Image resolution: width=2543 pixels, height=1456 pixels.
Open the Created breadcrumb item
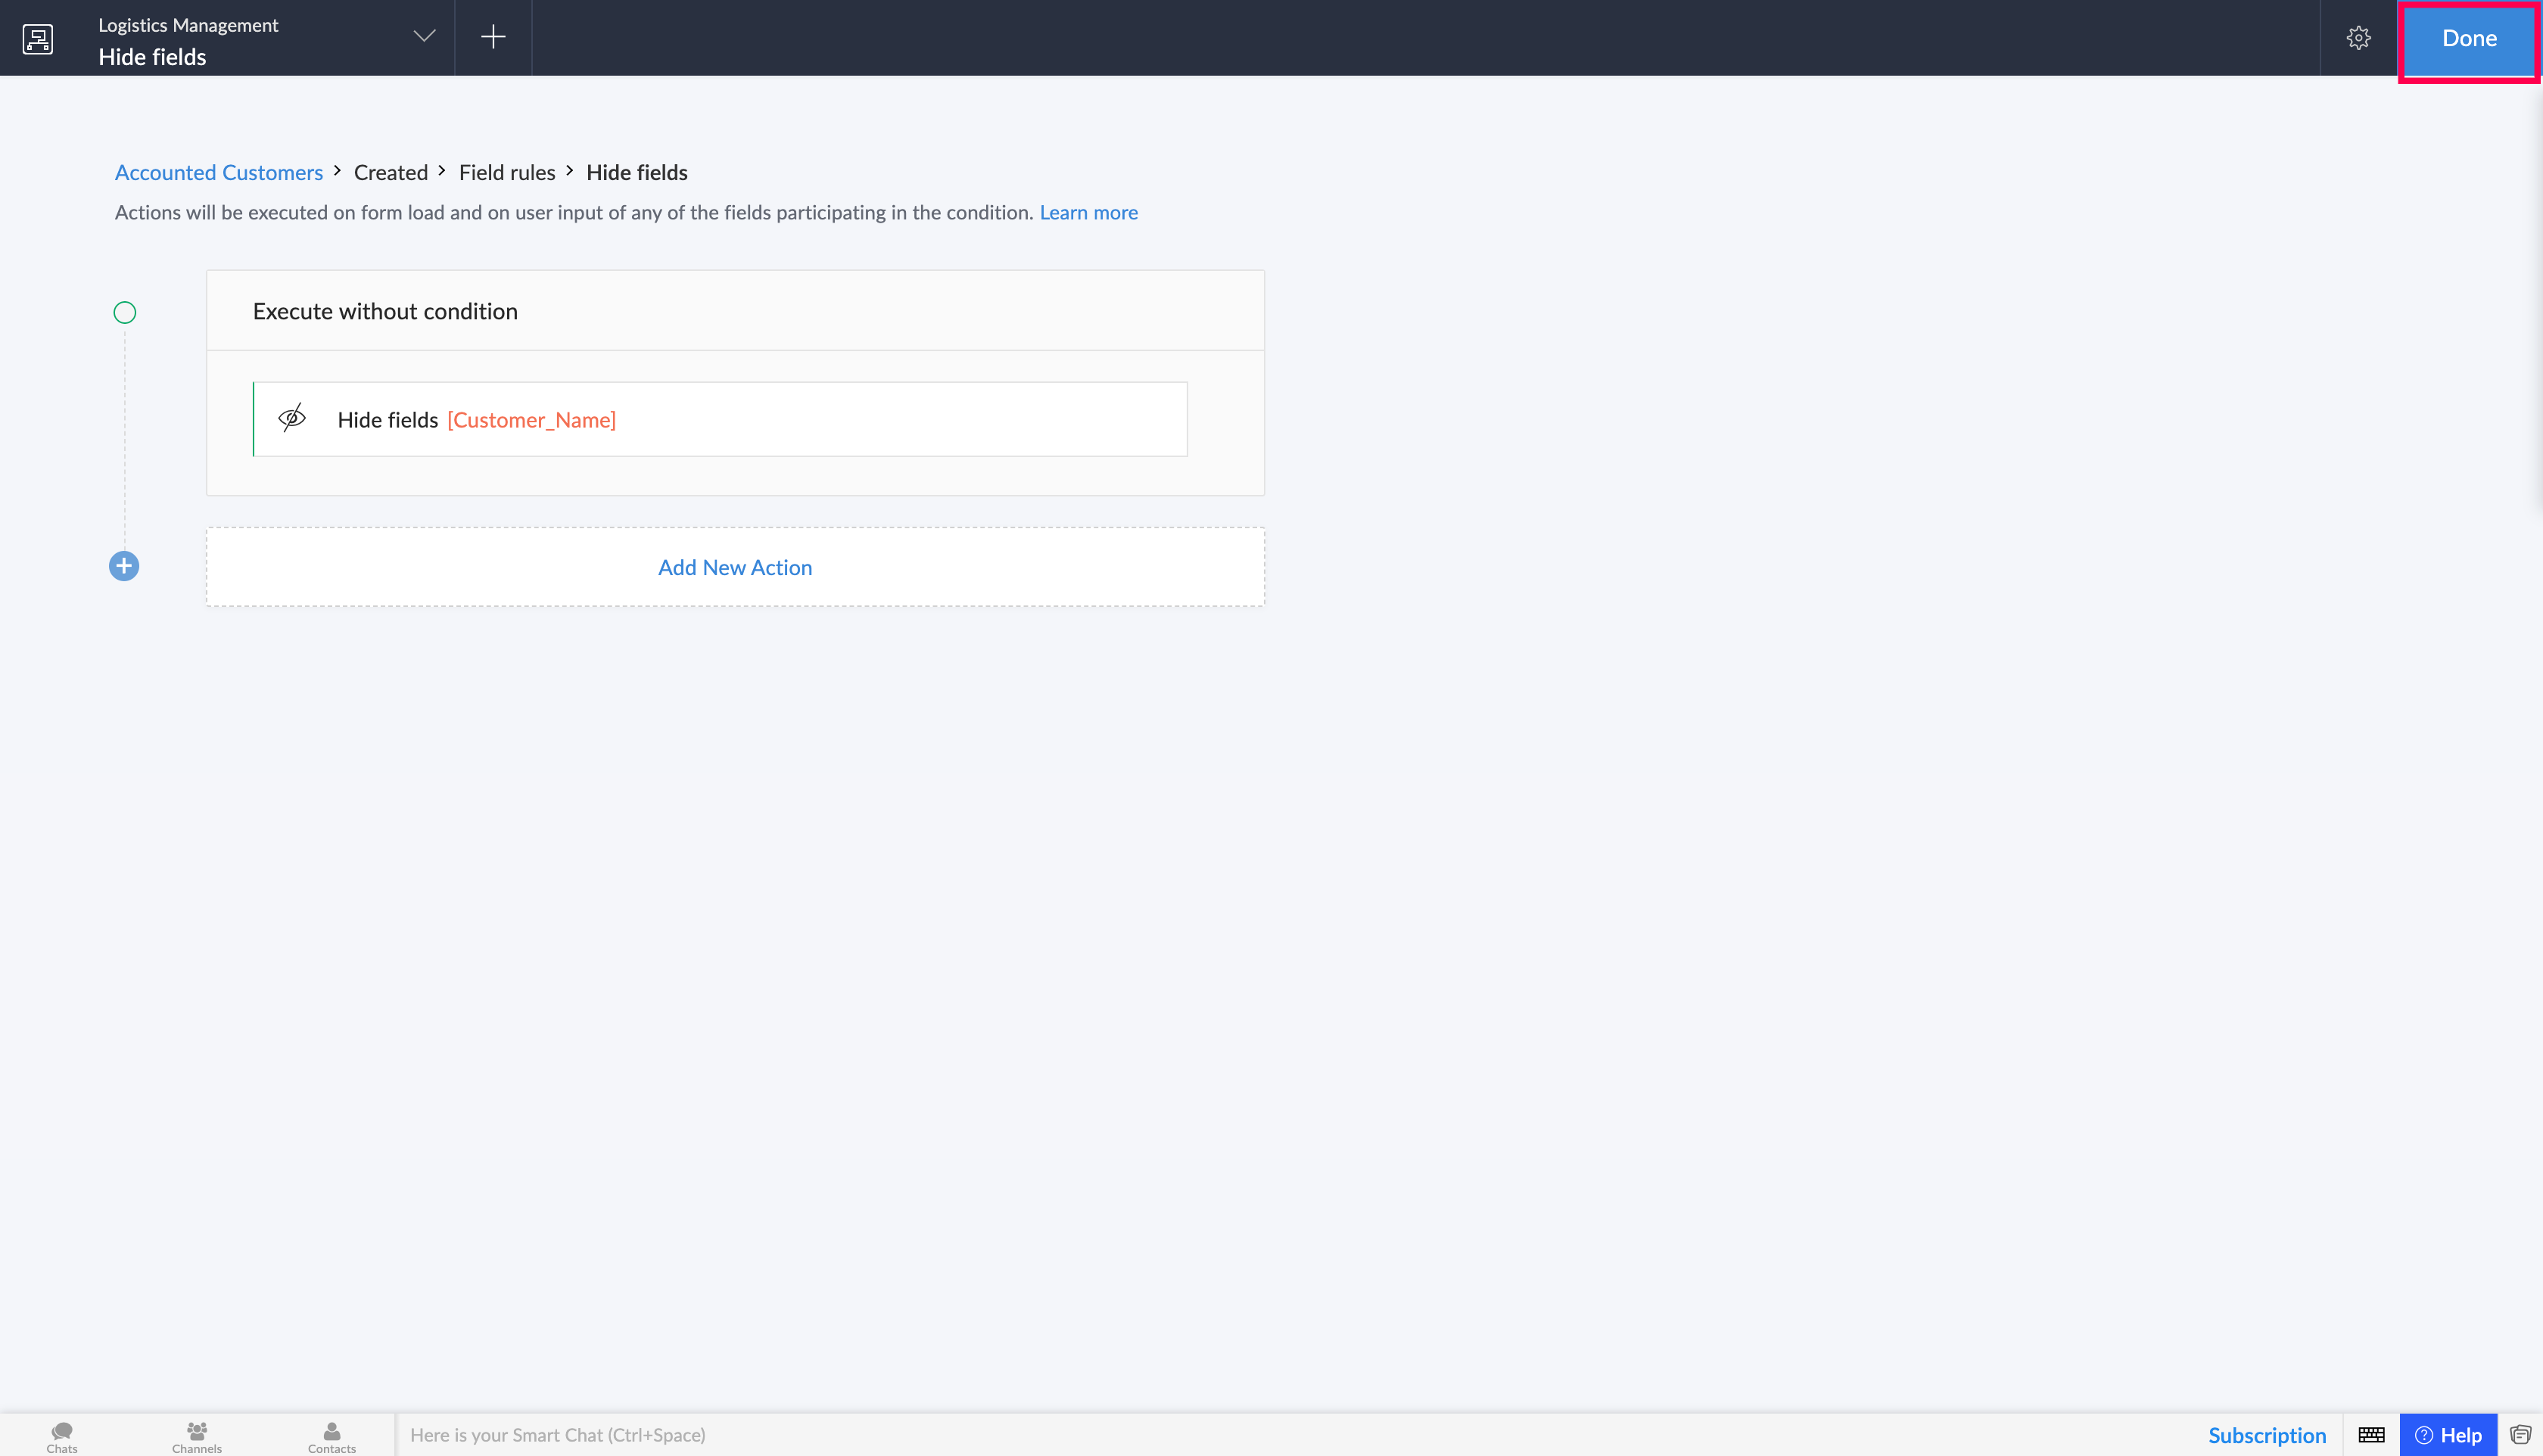coord(391,172)
